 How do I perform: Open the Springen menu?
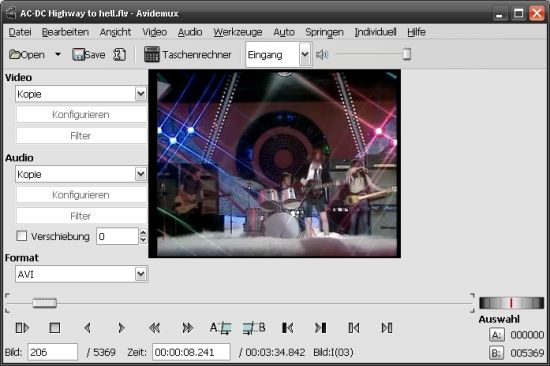coord(324,32)
